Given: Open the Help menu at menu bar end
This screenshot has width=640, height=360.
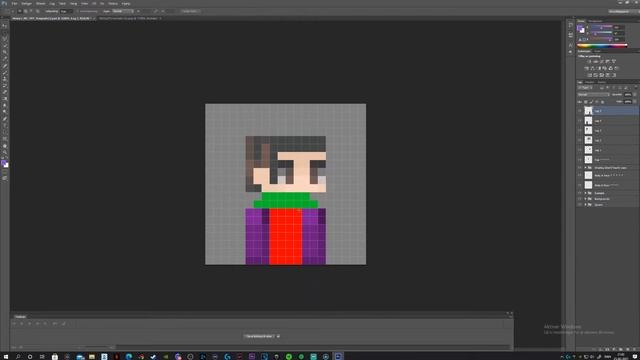Looking at the screenshot, I should click(126, 4).
